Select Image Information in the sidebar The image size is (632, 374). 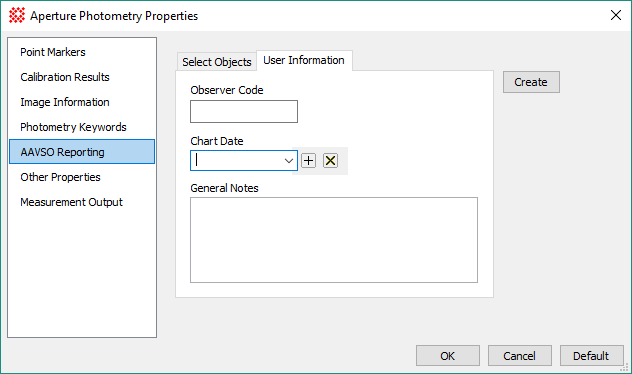click(65, 102)
